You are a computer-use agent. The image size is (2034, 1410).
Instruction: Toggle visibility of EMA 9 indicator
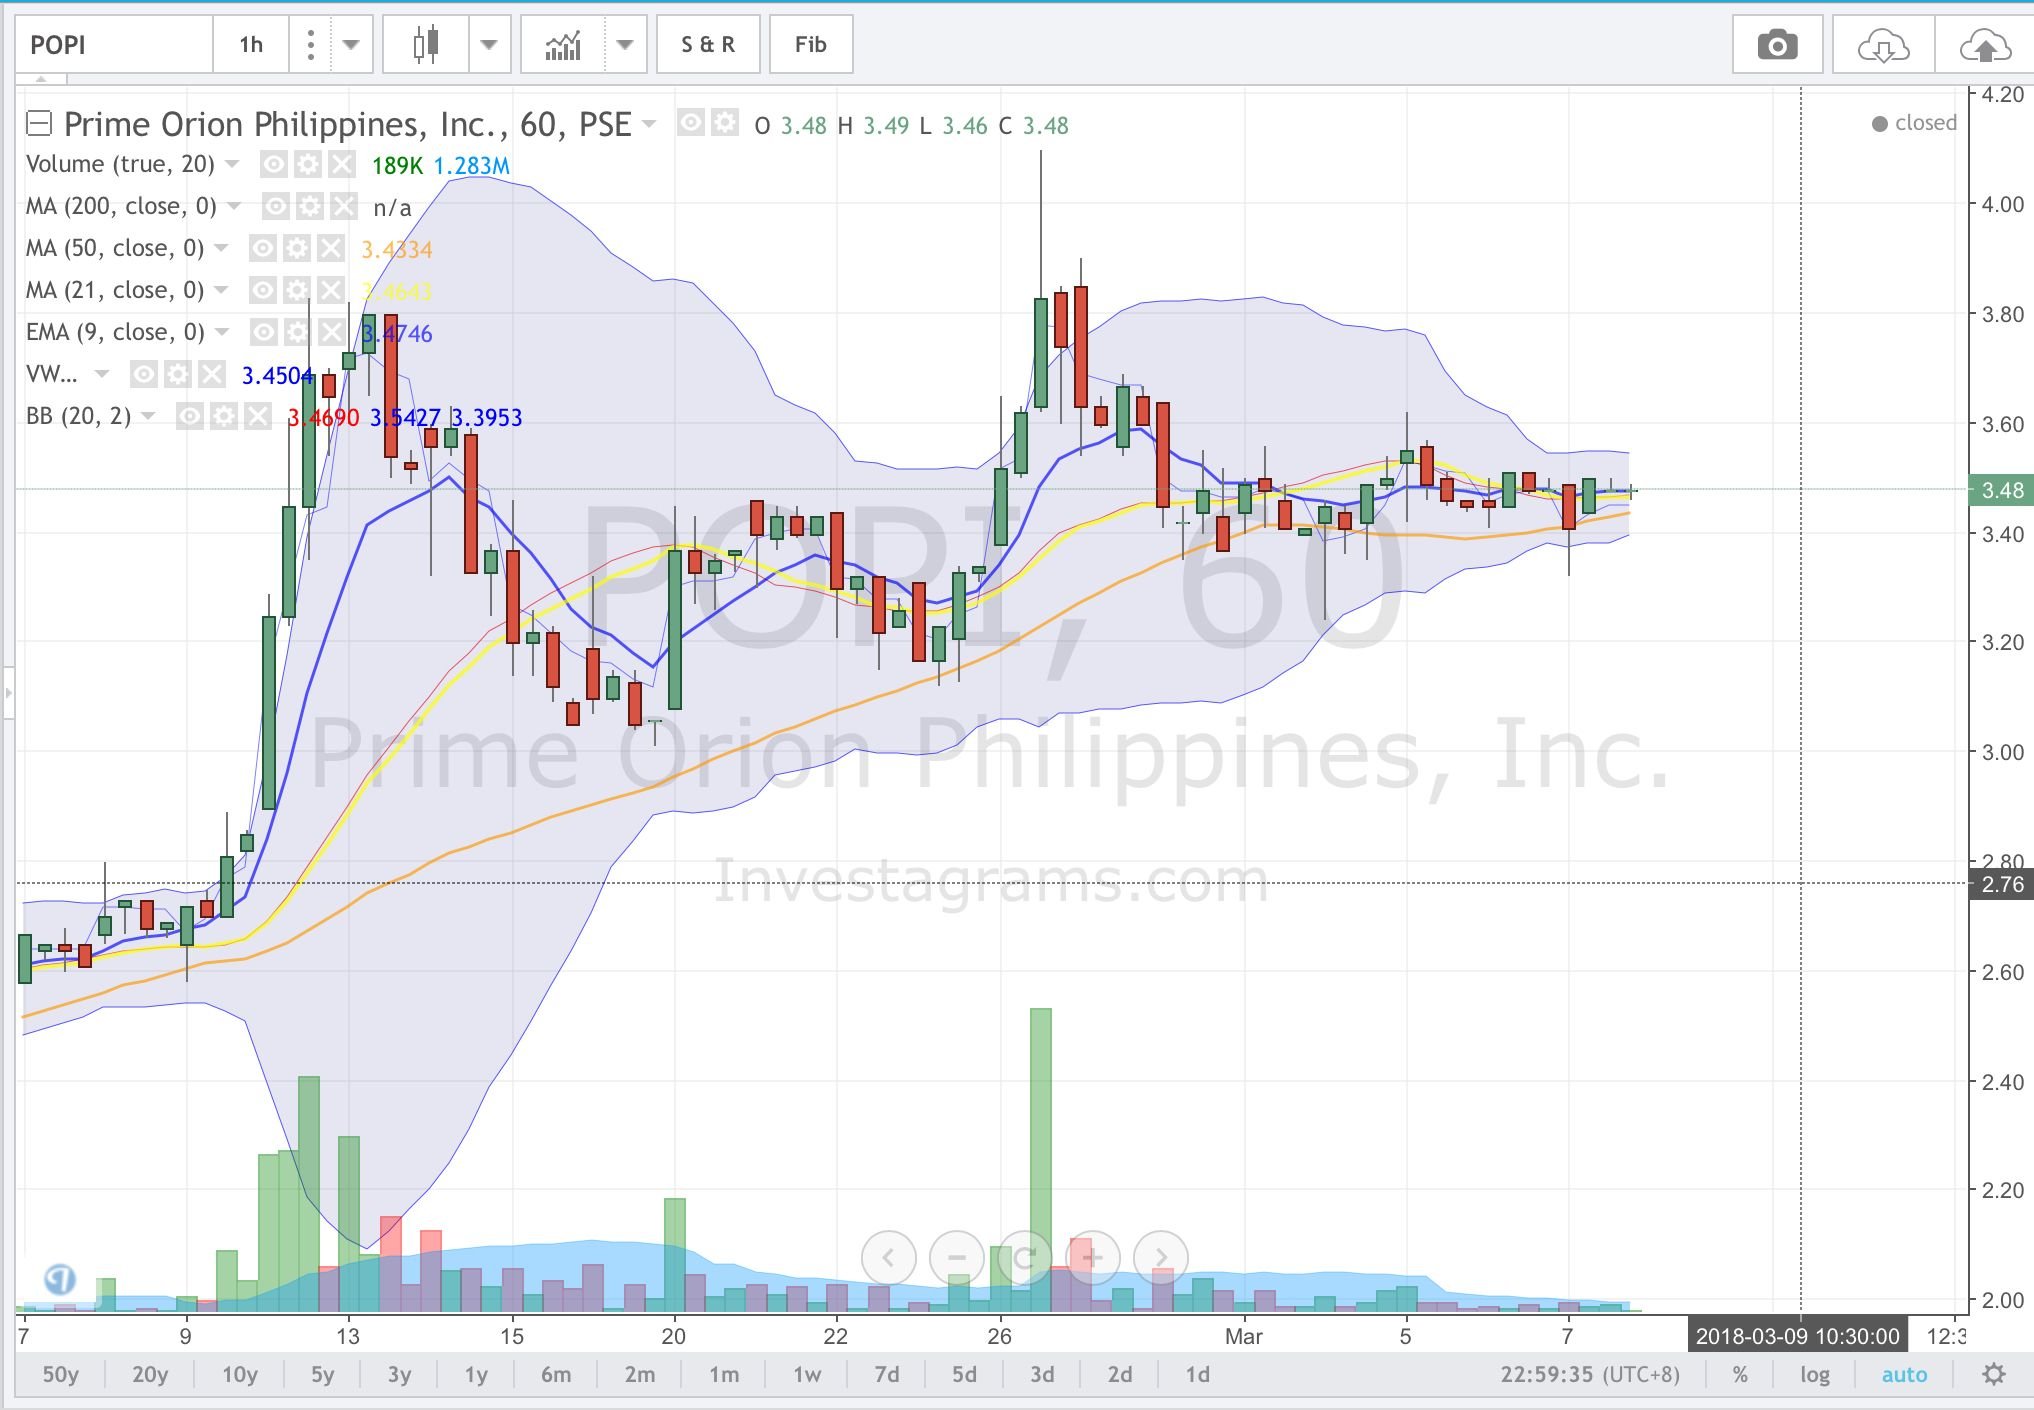[263, 333]
